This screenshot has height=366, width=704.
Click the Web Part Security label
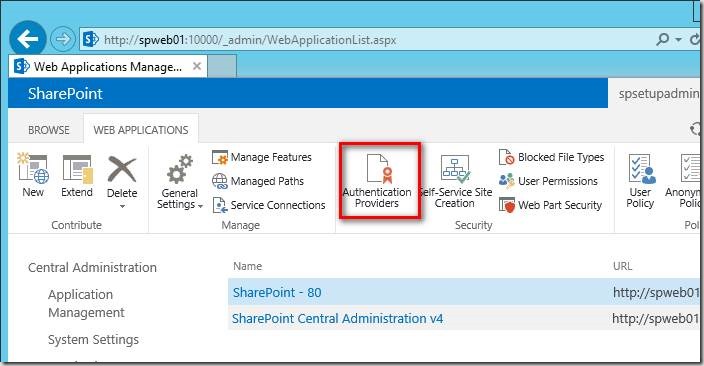(560, 205)
